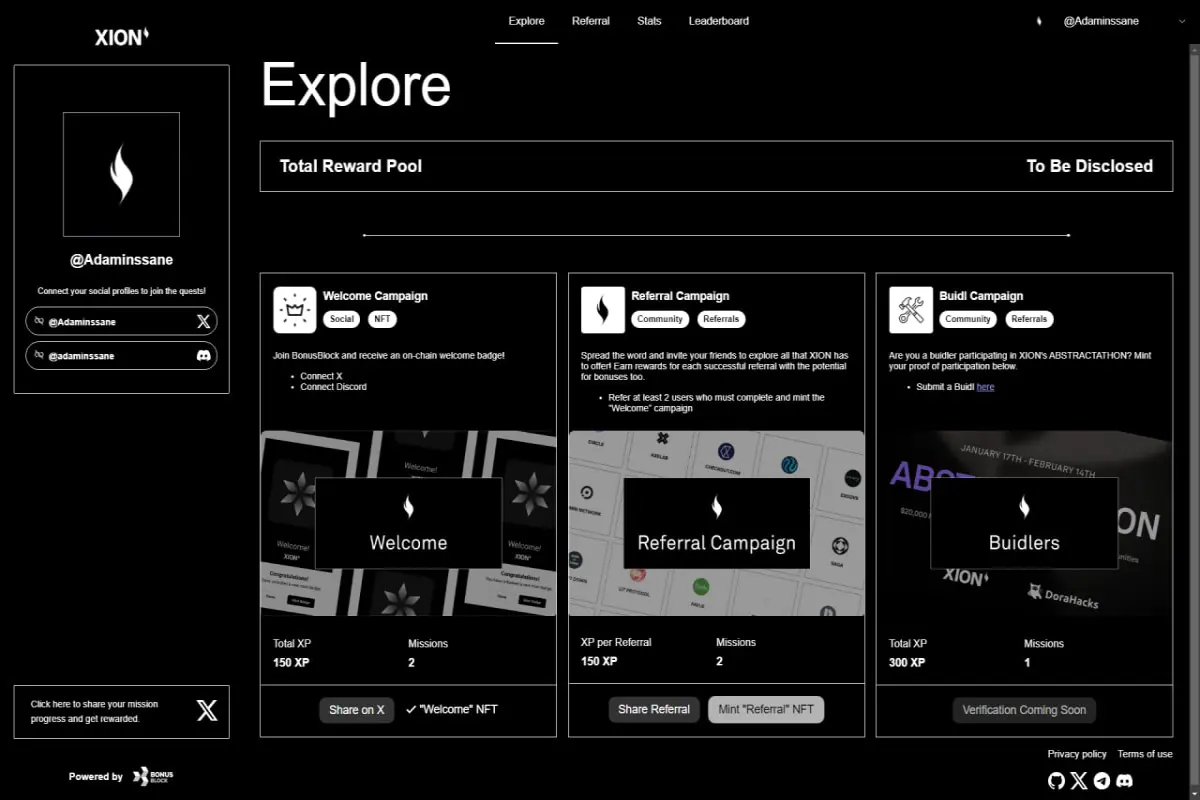Screen dimensions: 1200x800
Task: Click the Social tag on Welcome Campaign
Action: pos(342,319)
